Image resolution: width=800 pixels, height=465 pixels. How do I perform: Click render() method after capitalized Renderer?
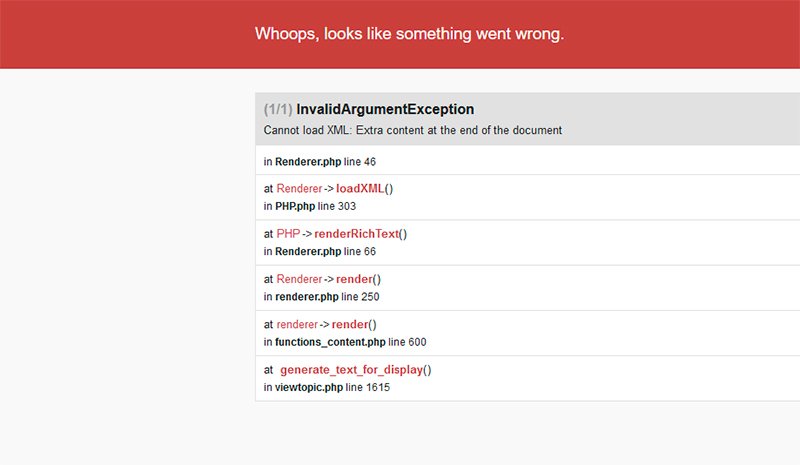(x=352, y=279)
